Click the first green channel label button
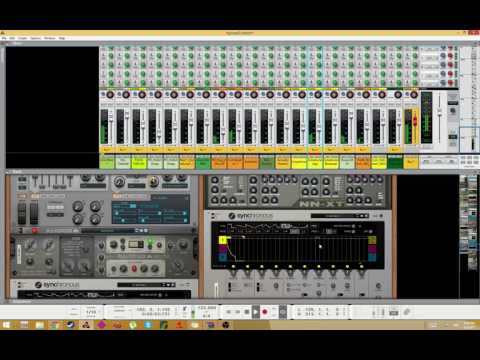Viewport: 480px width, 360px height. click(107, 162)
